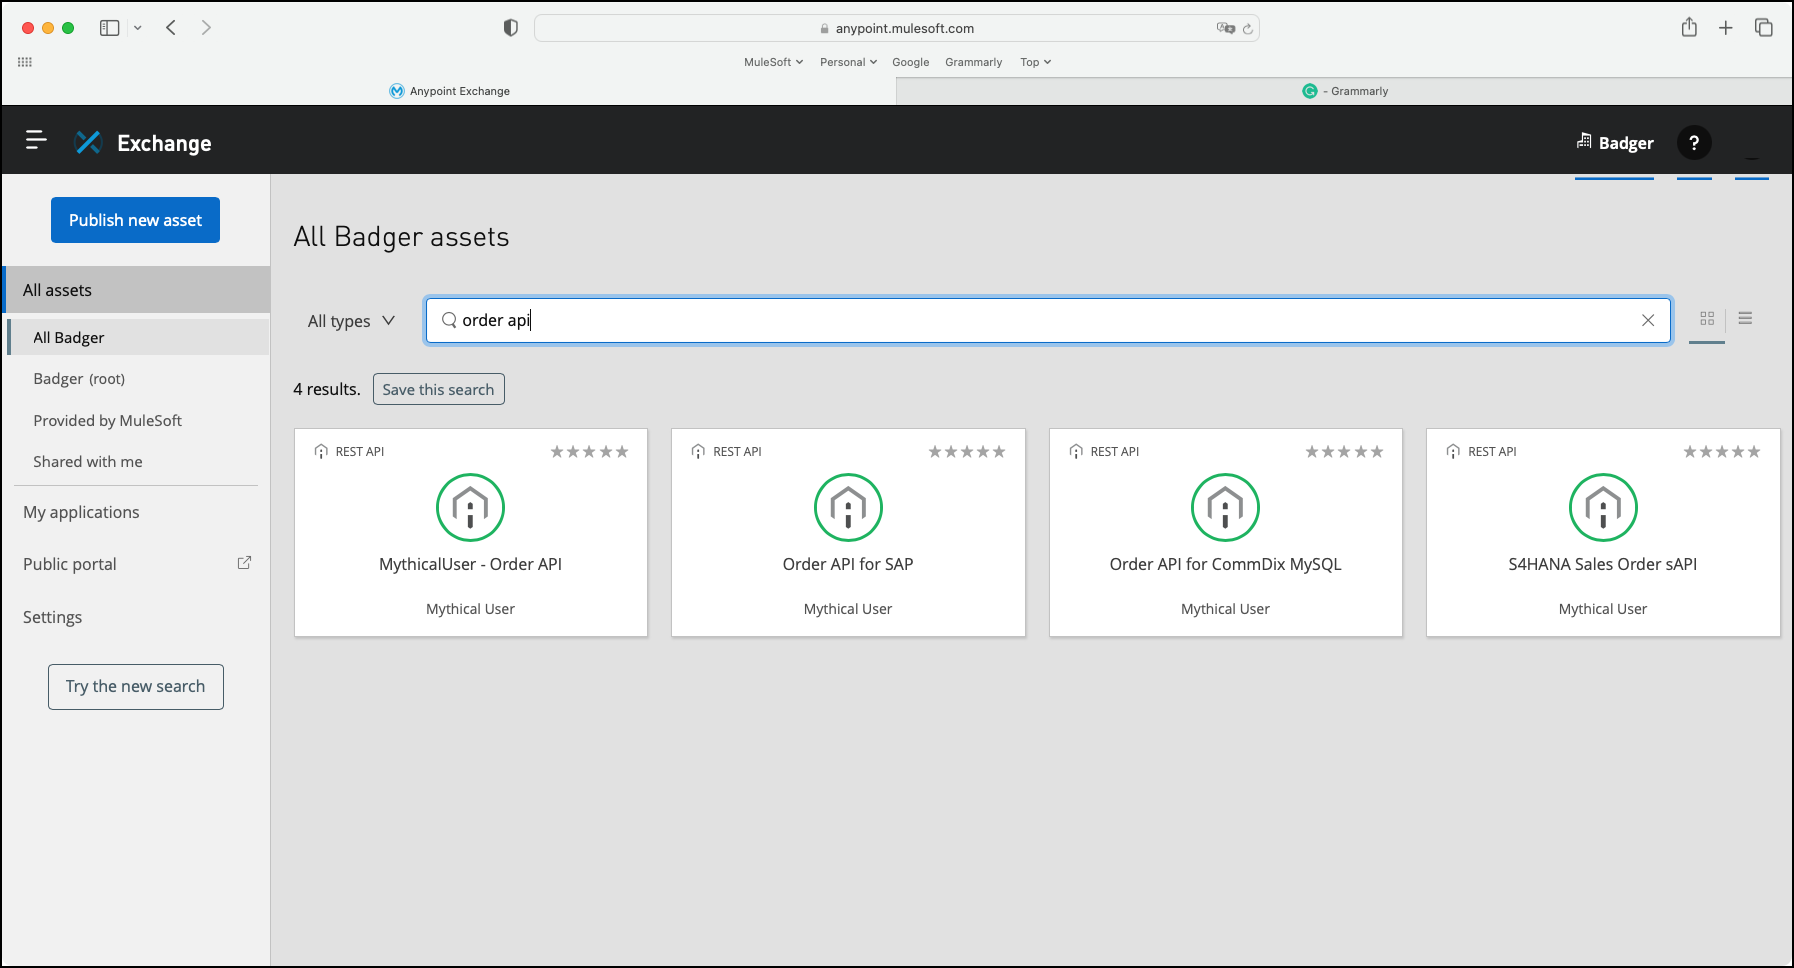Clear the search field with X

[x=1648, y=320]
